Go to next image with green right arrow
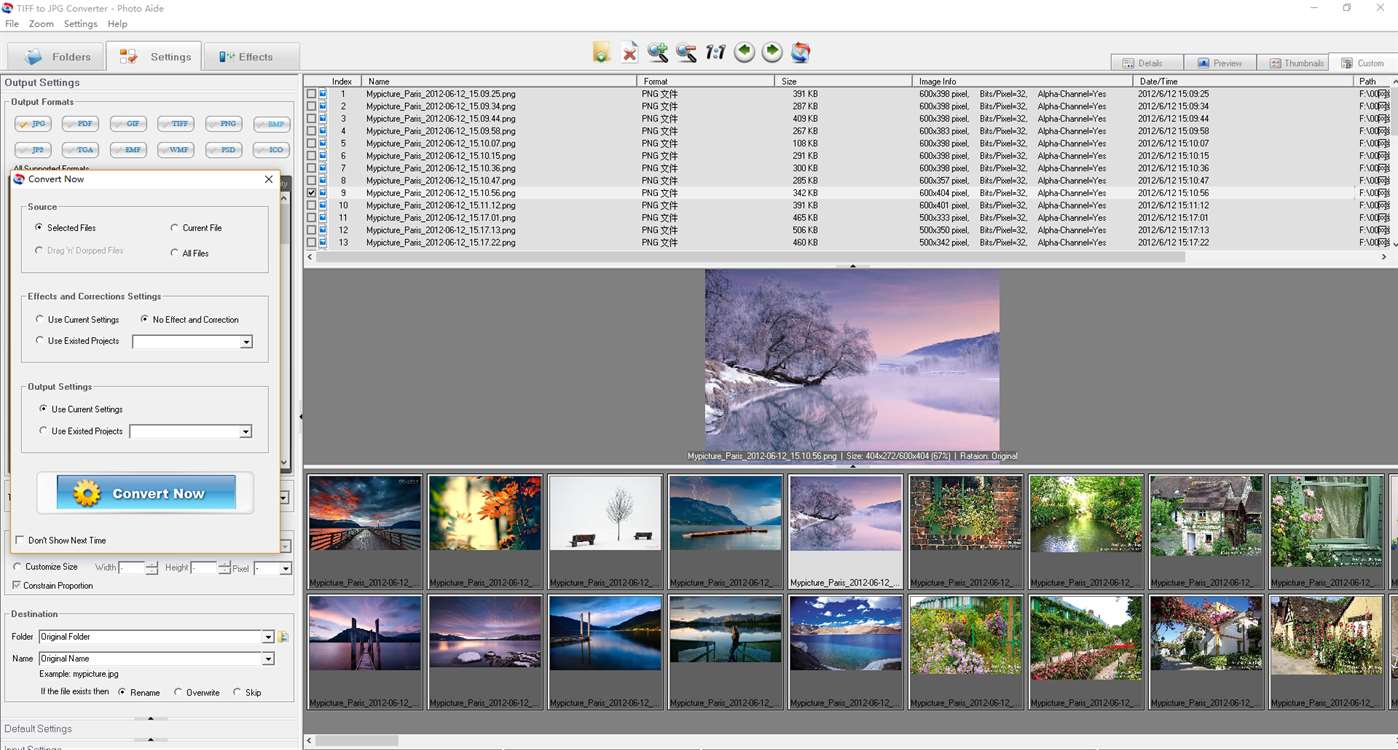Viewport: 1398px width, 750px height. point(772,52)
